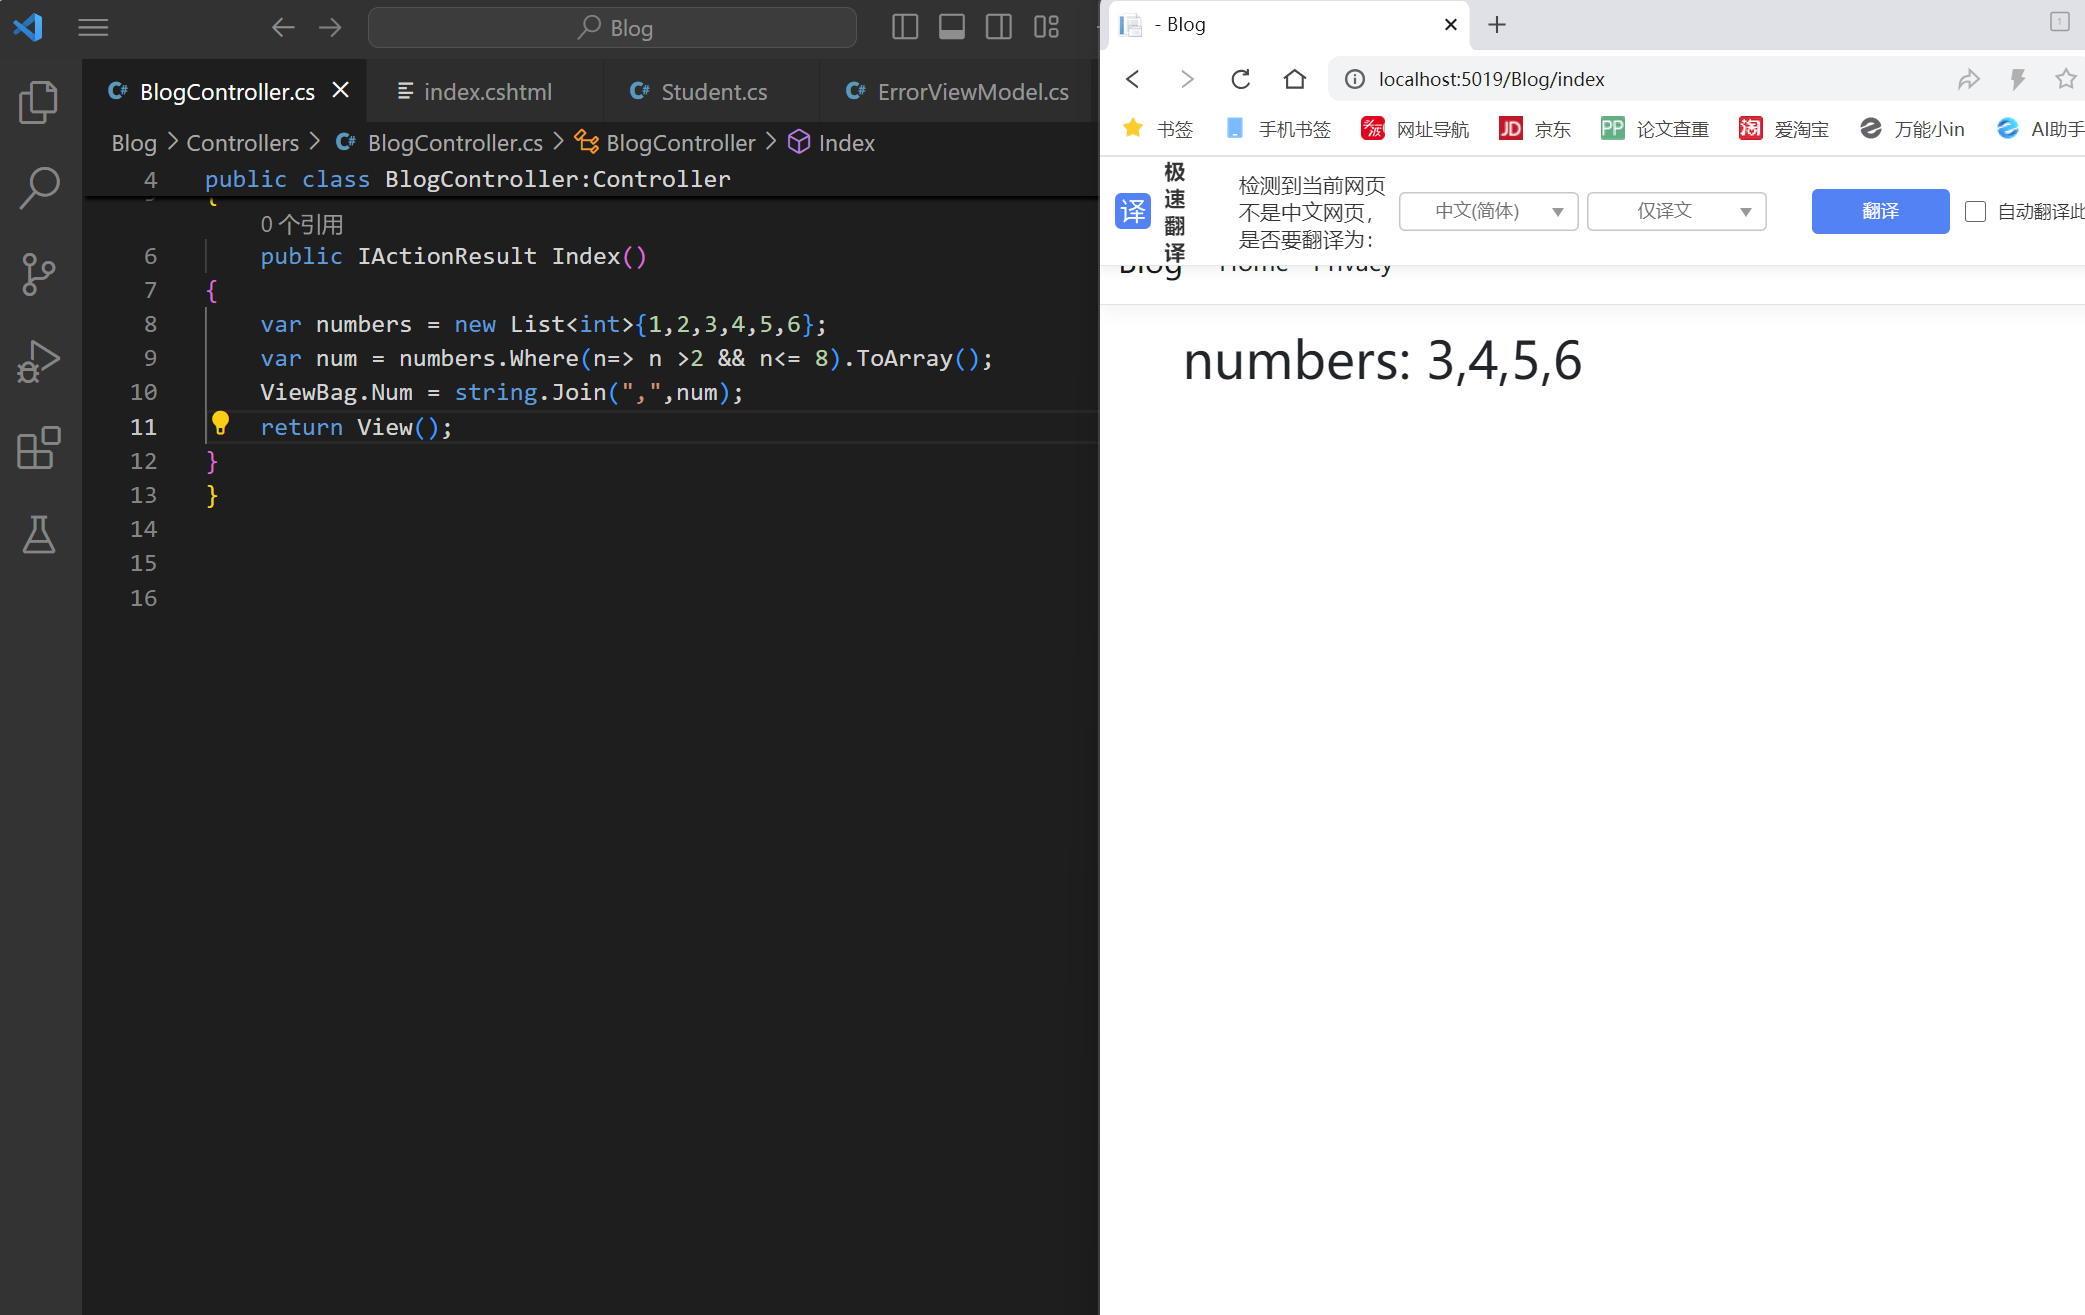Image resolution: width=2085 pixels, height=1315 pixels.
Task: Toggle the primary side bar layout
Action: (904, 27)
